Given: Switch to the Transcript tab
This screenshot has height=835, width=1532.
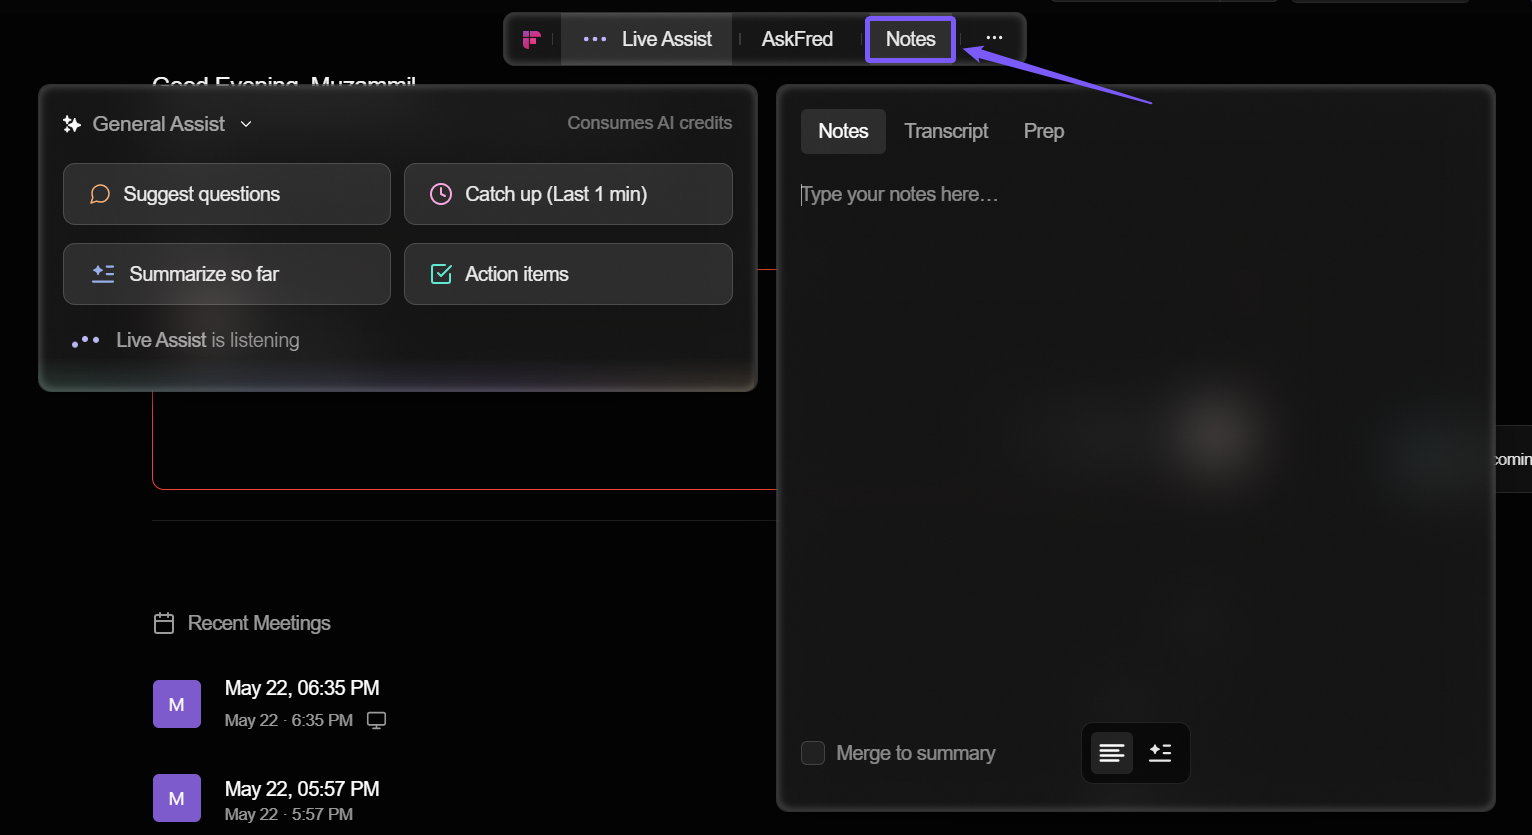Looking at the screenshot, I should 946,131.
